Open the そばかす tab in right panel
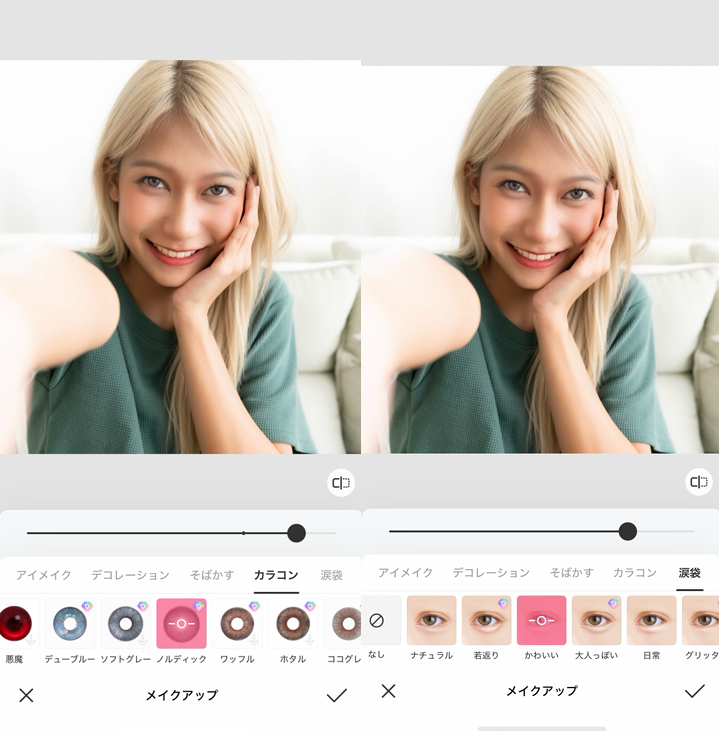This screenshot has width=719, height=731. 572,572
